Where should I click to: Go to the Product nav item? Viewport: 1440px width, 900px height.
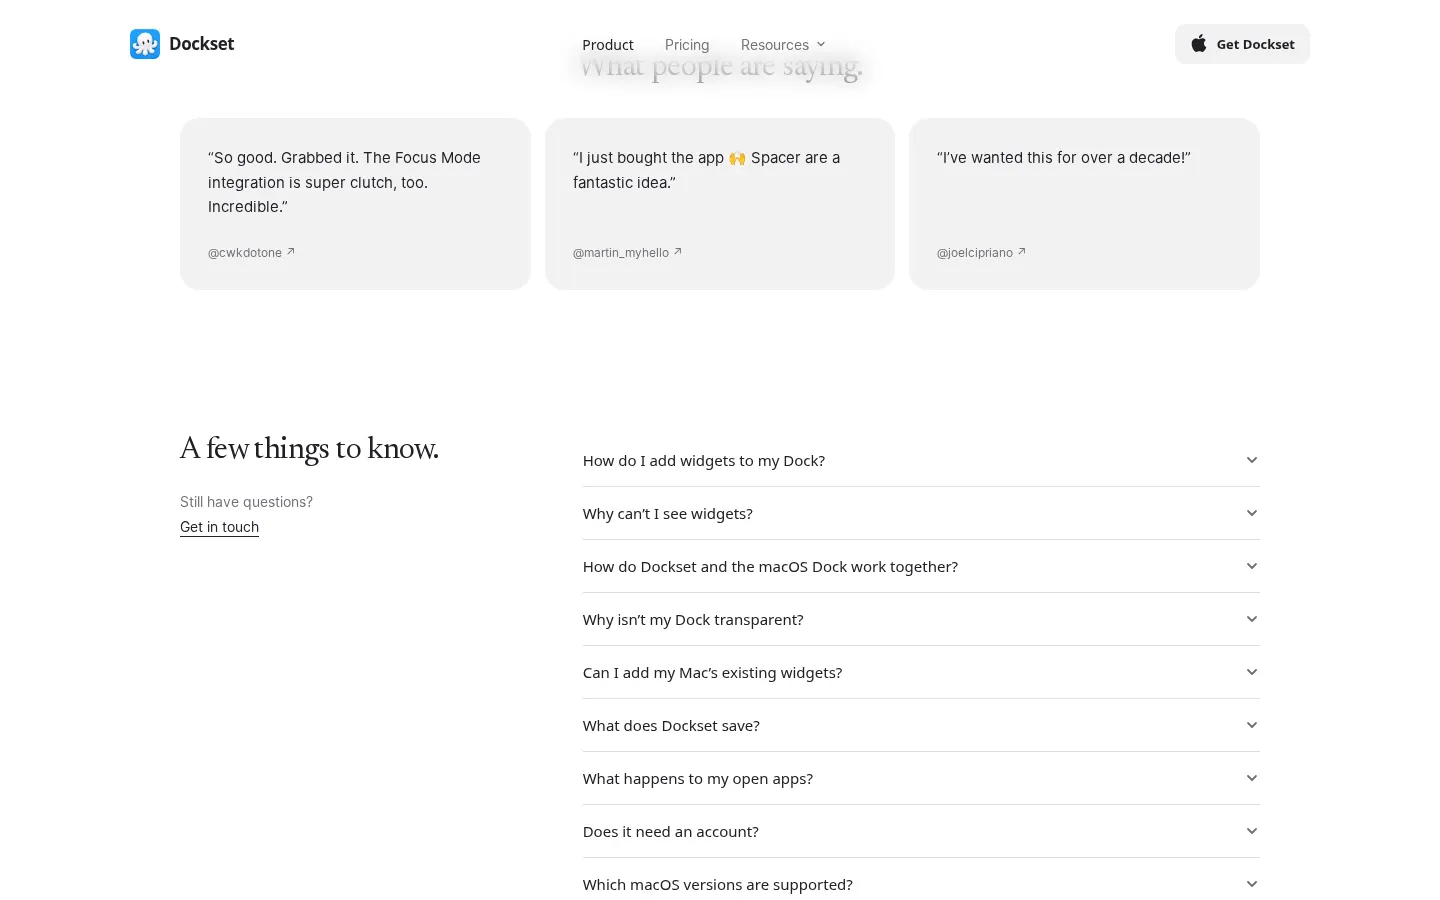[x=608, y=45]
